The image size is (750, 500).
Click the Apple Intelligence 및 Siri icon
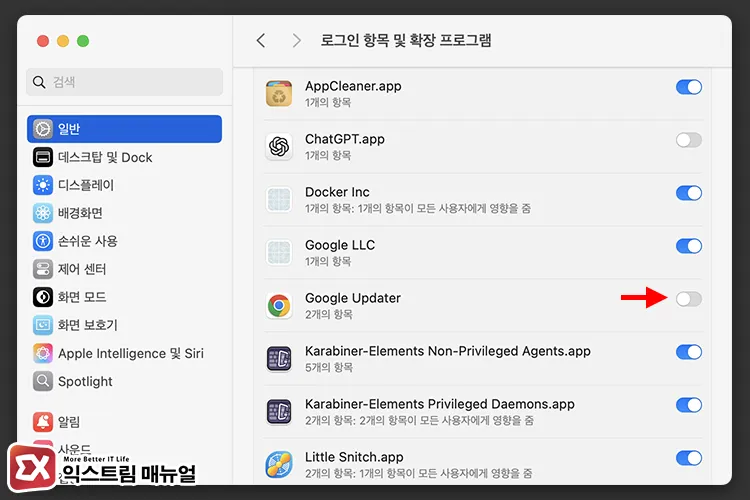pyautogui.click(x=43, y=353)
